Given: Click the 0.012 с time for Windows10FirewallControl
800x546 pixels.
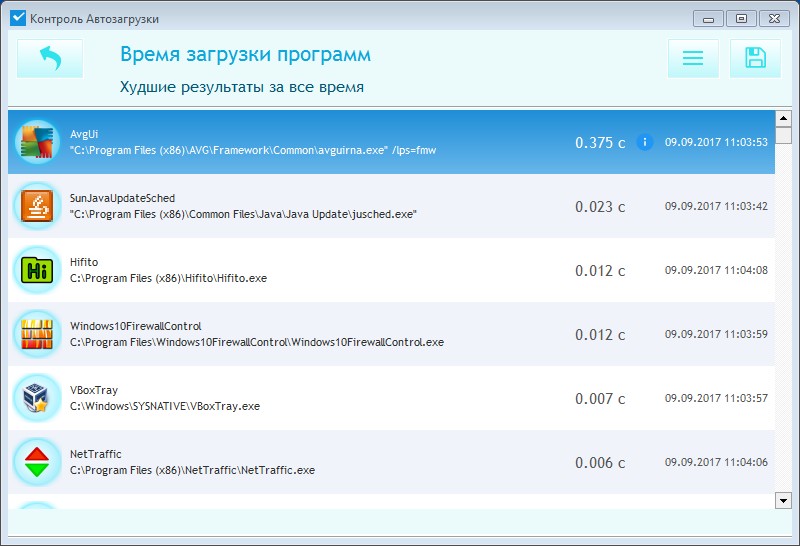Looking at the screenshot, I should 600,335.
